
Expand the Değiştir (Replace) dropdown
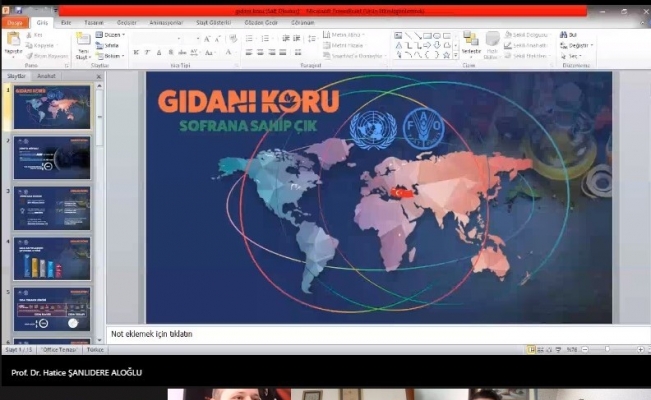coord(577,45)
